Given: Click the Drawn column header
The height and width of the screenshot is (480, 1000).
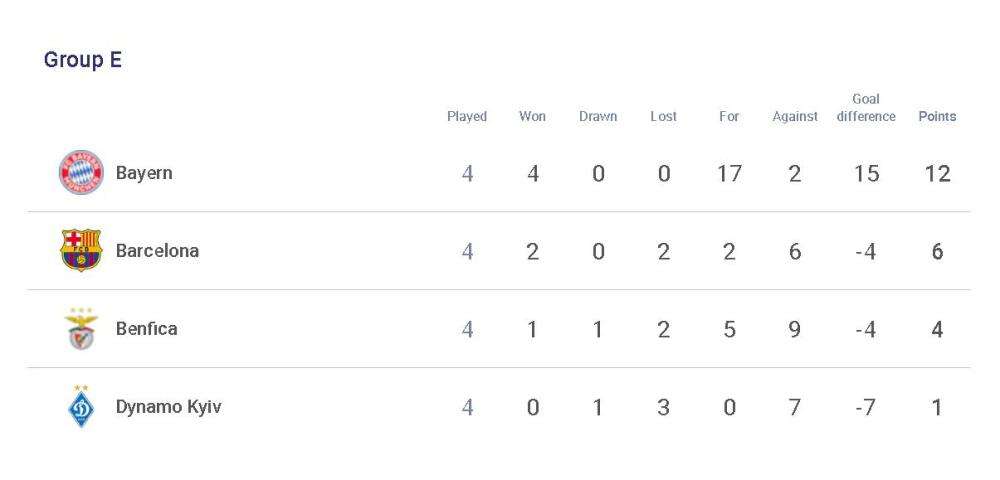Looking at the screenshot, I should tap(598, 117).
